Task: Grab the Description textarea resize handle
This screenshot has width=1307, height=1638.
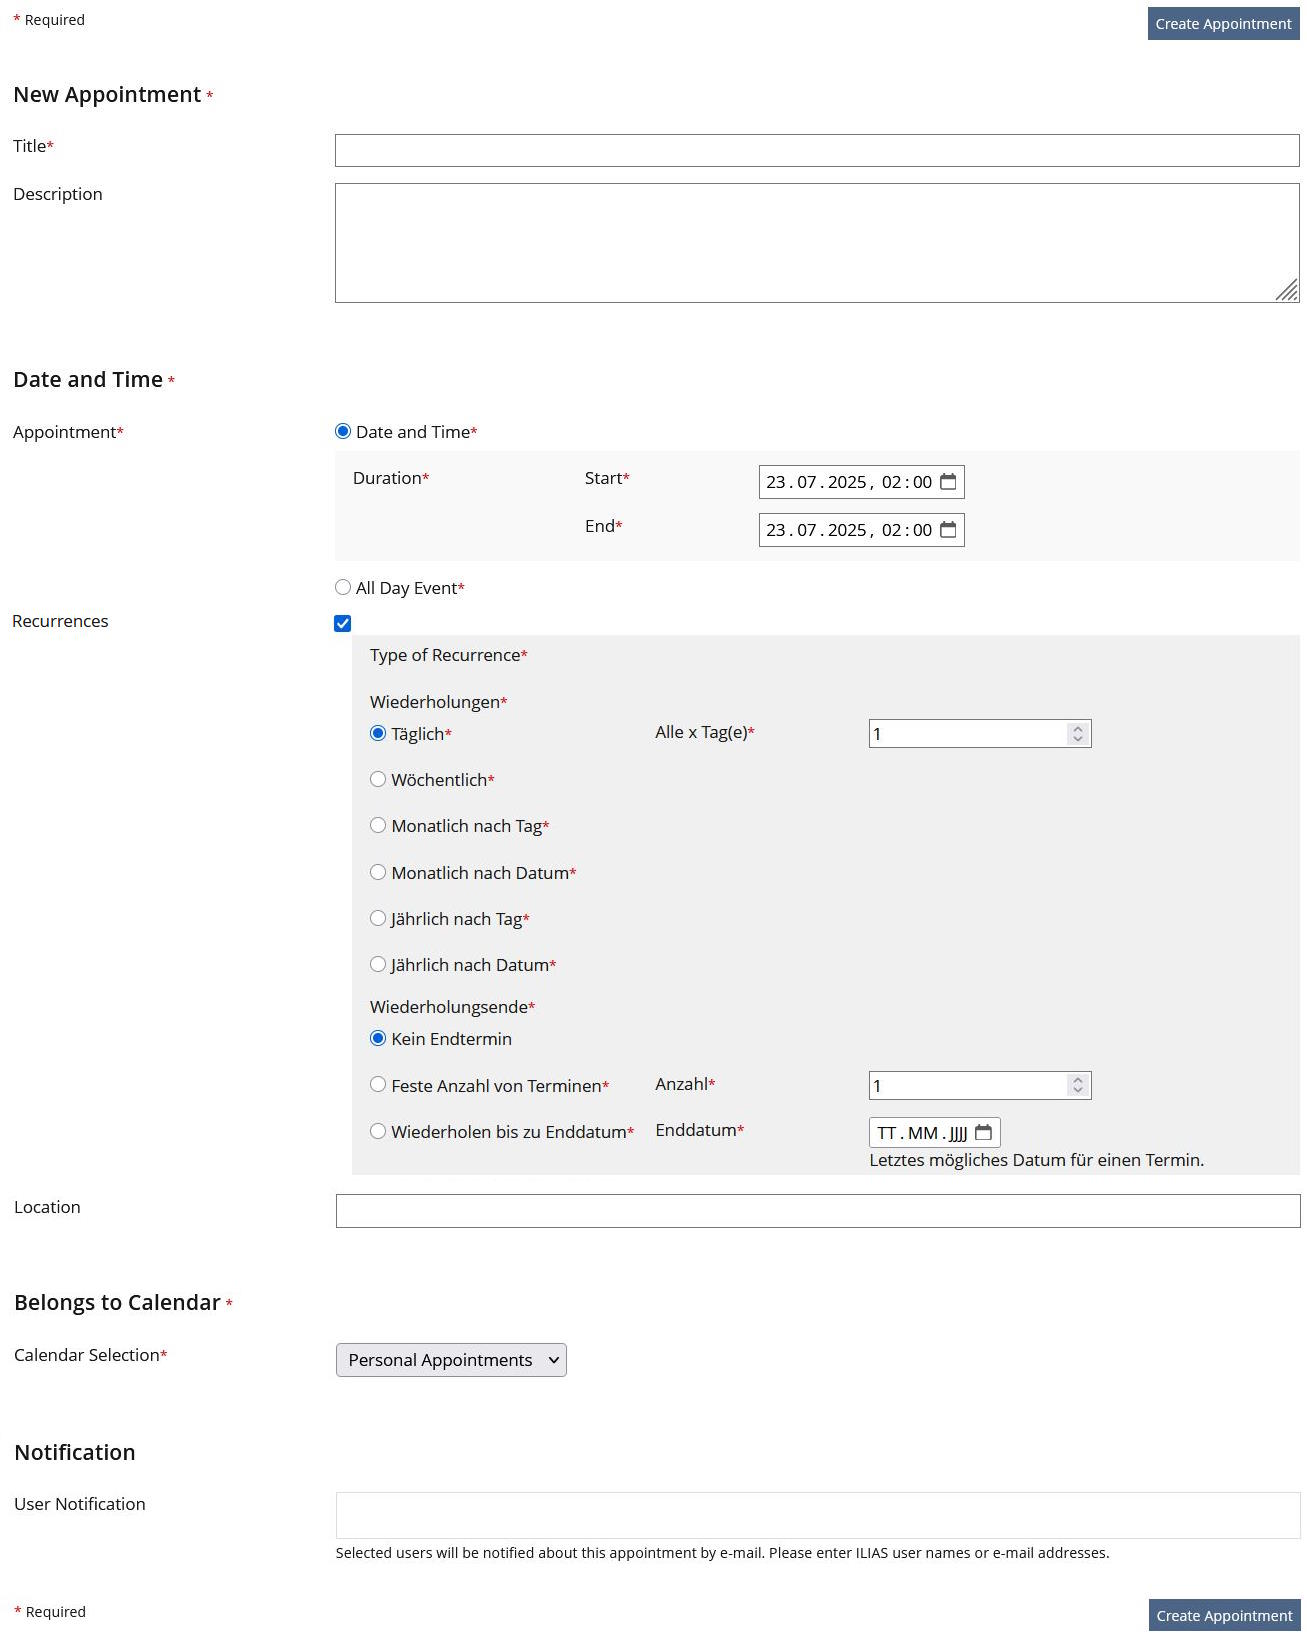Action: (1288, 291)
